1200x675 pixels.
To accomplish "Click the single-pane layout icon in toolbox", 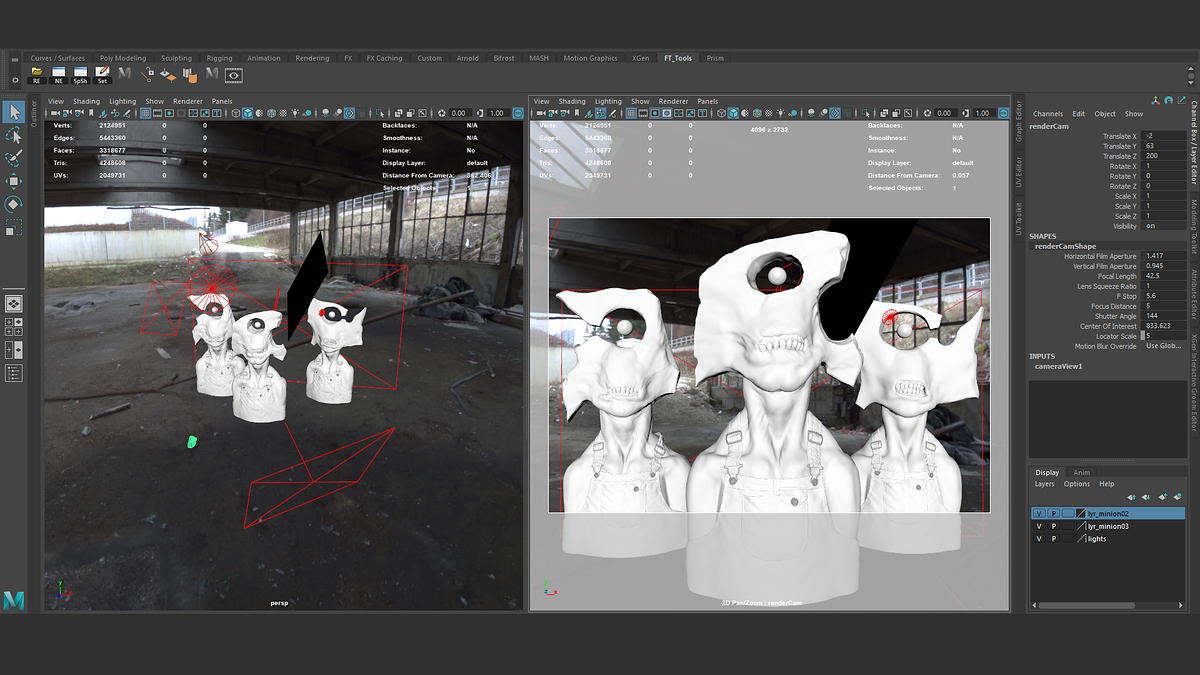I will click(14, 303).
